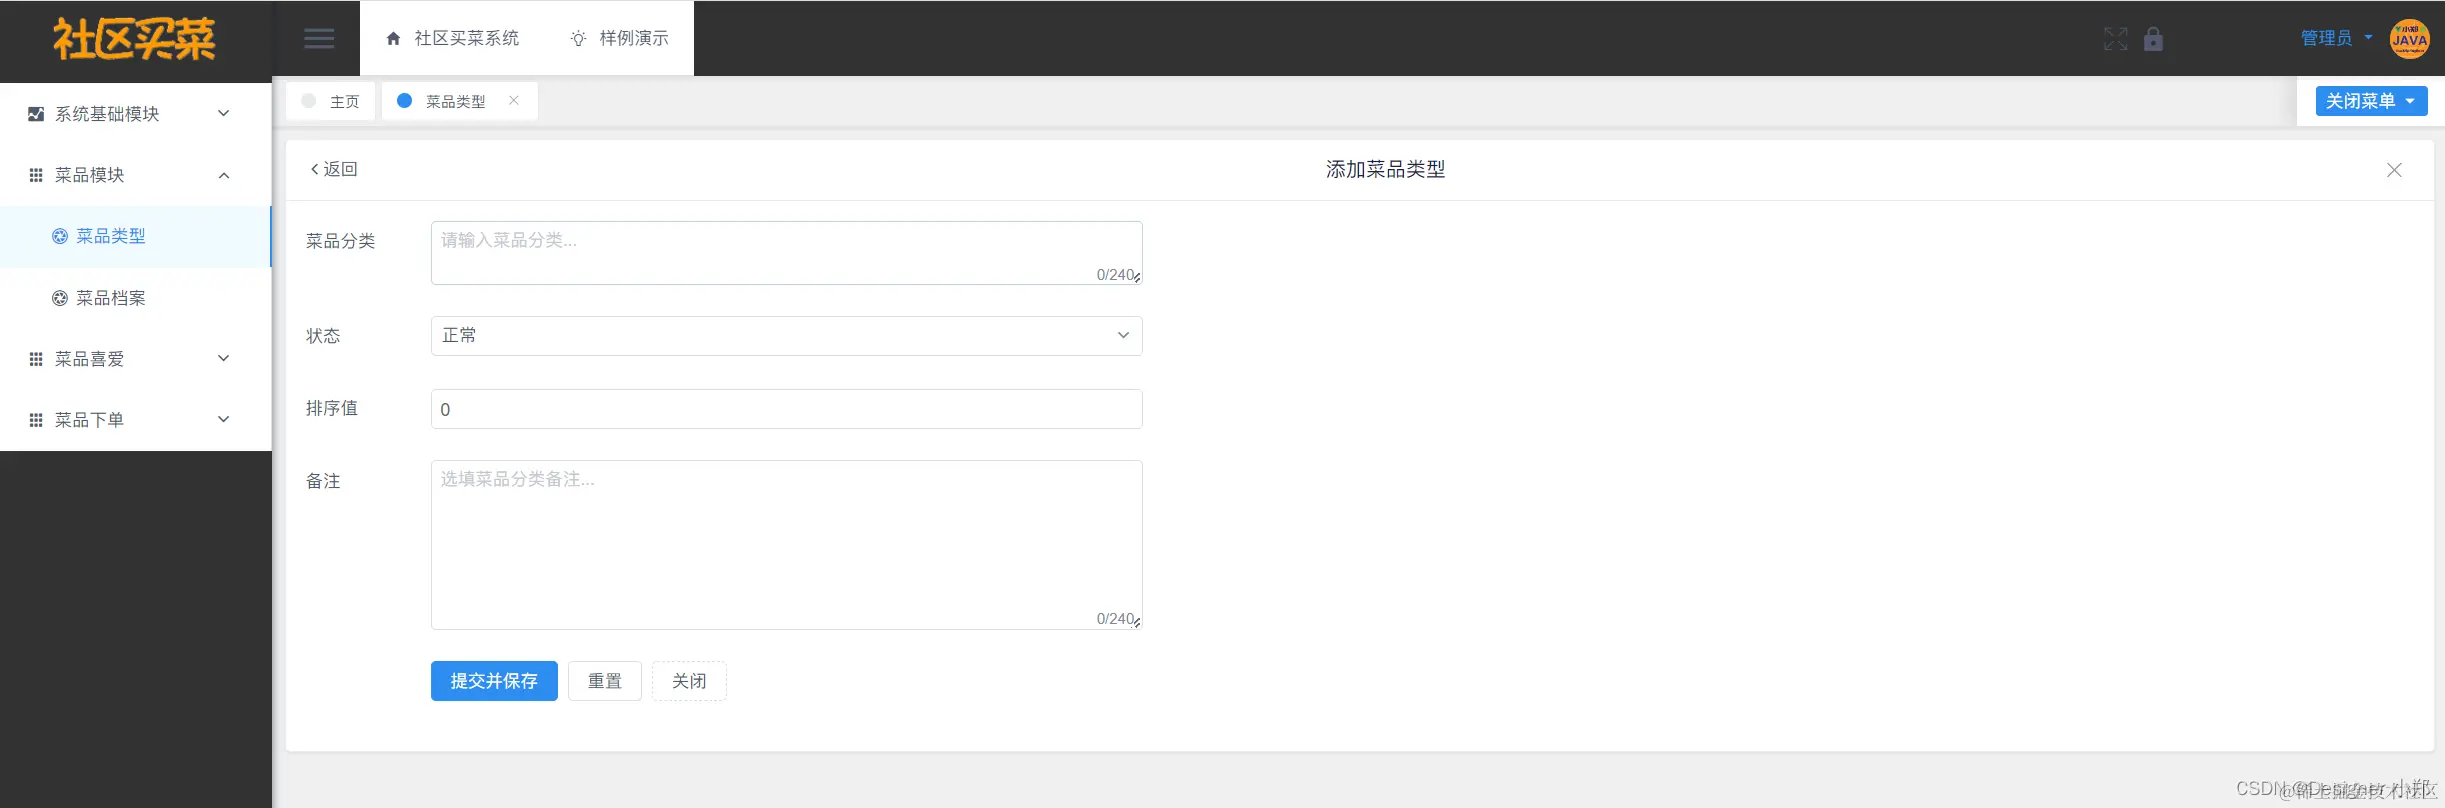Click the 社区买菜 logo
Image resolution: width=2445 pixels, height=808 pixels.
tap(134, 40)
